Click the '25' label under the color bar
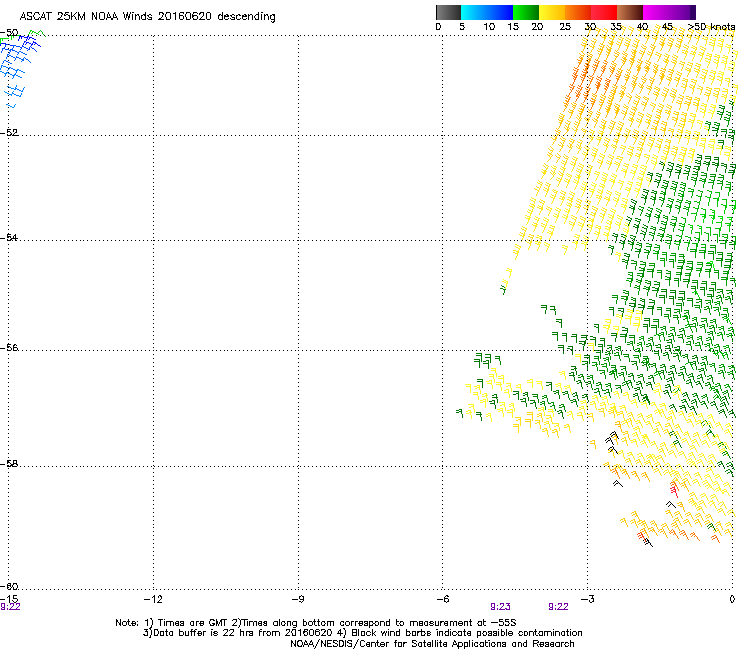The width and height of the screenshot is (740, 650). click(565, 27)
